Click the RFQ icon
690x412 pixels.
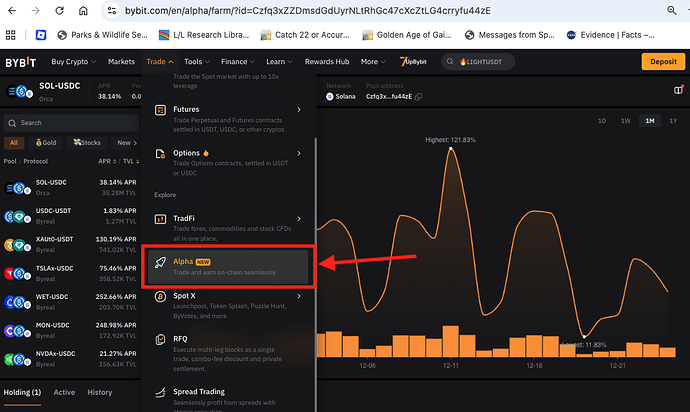point(160,339)
